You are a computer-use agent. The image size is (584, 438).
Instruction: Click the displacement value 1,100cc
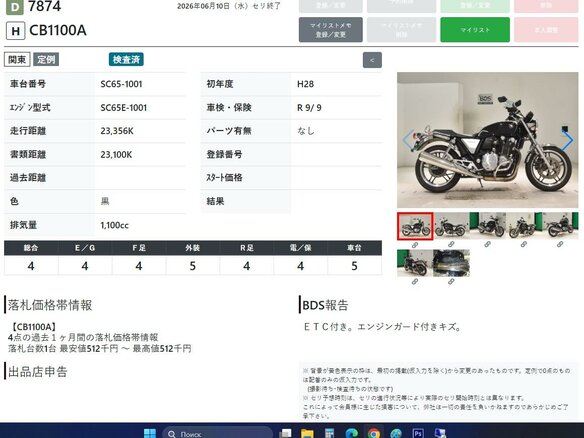[114, 225]
